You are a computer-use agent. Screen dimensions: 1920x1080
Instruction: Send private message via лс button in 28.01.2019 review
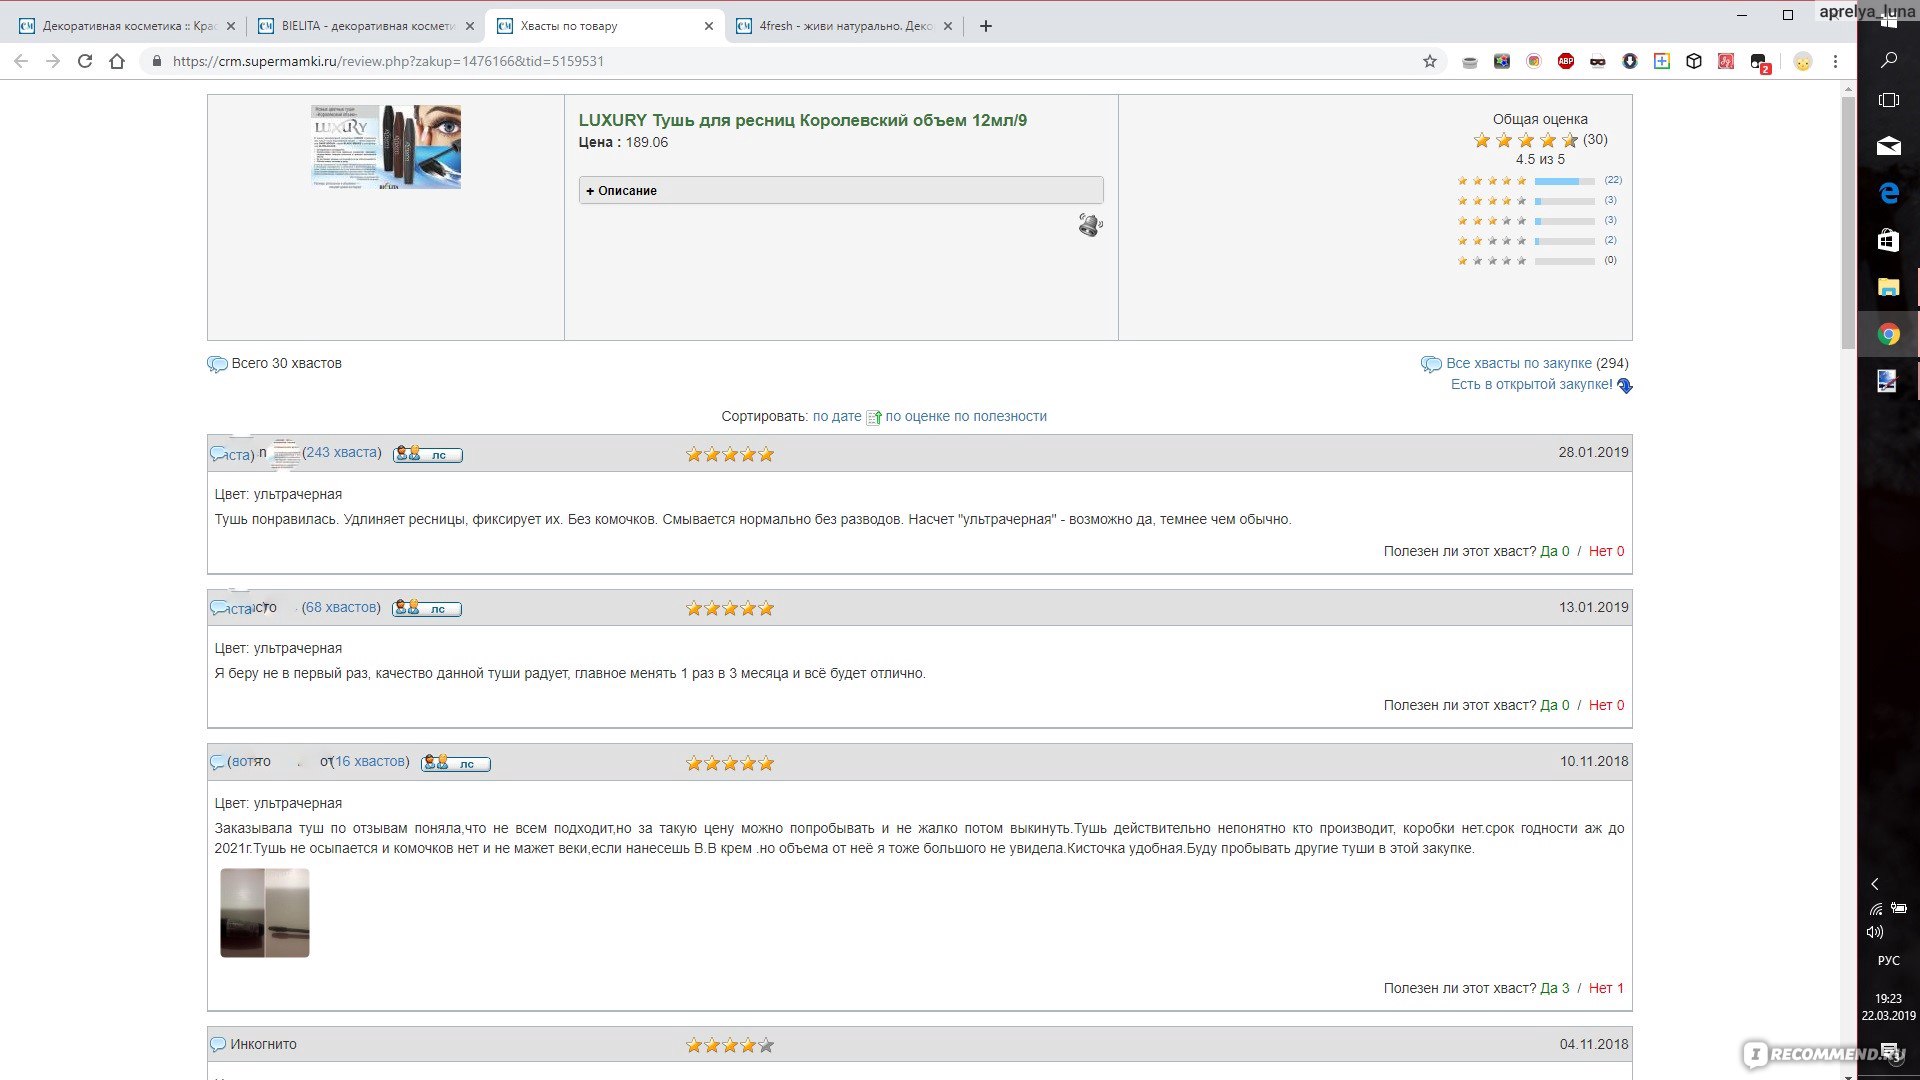428,454
